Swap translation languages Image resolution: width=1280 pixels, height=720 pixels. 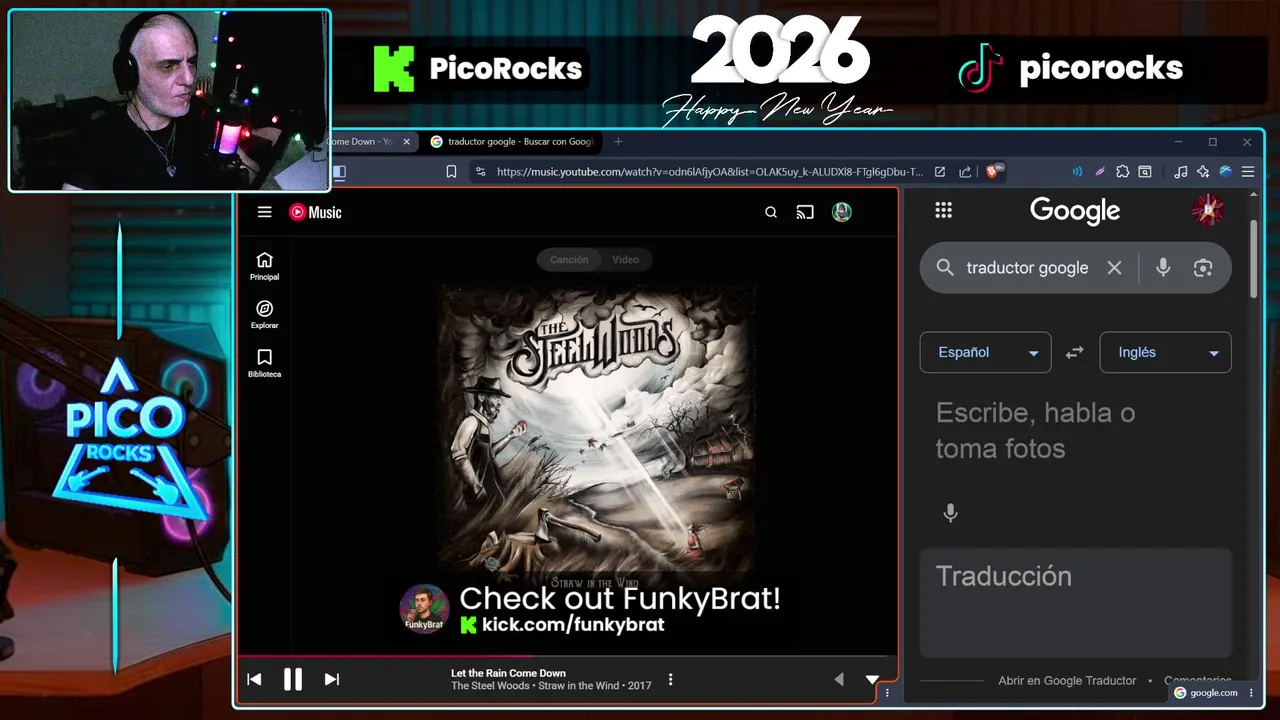pos(1075,353)
